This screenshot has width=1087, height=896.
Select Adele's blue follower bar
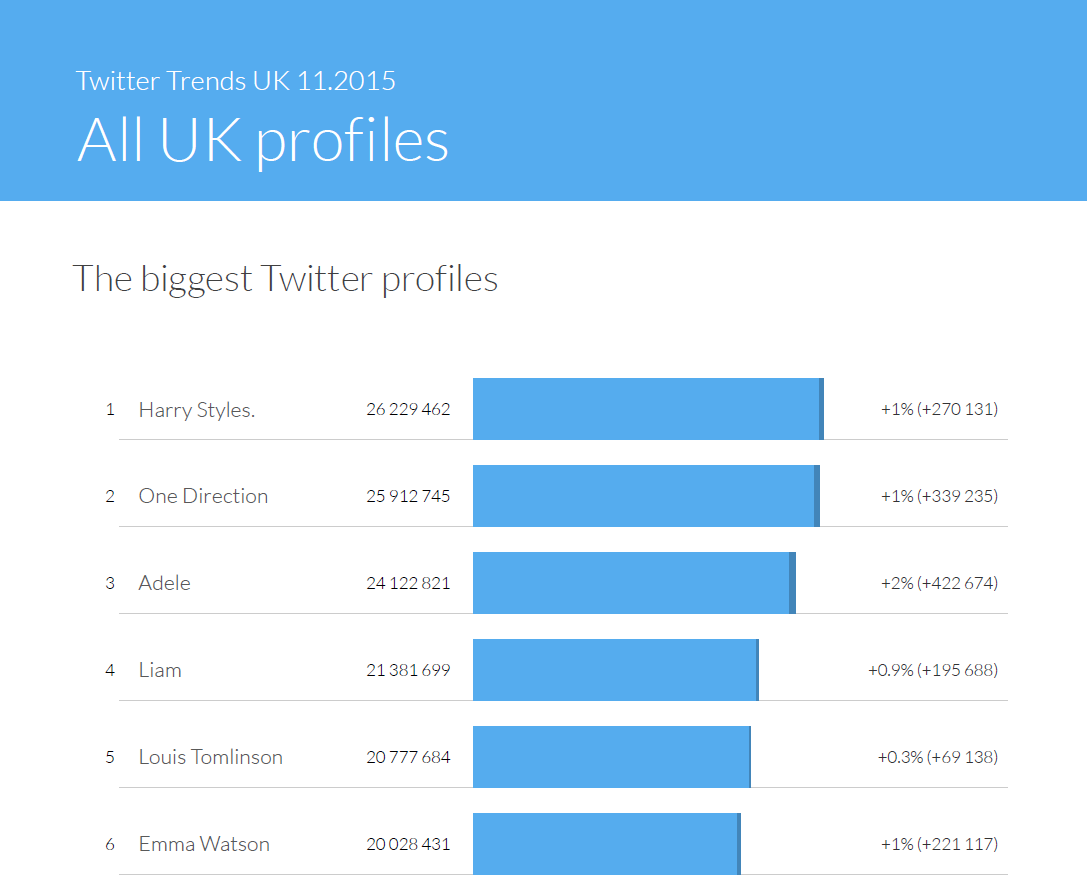tap(633, 583)
